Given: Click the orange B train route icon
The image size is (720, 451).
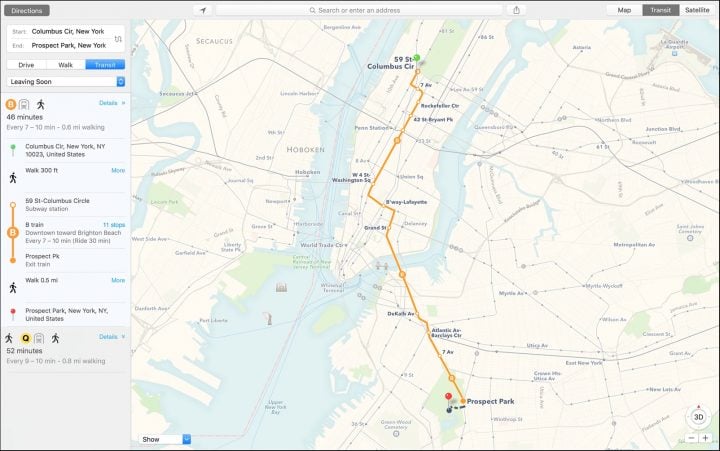Looking at the screenshot, I should (x=11, y=104).
